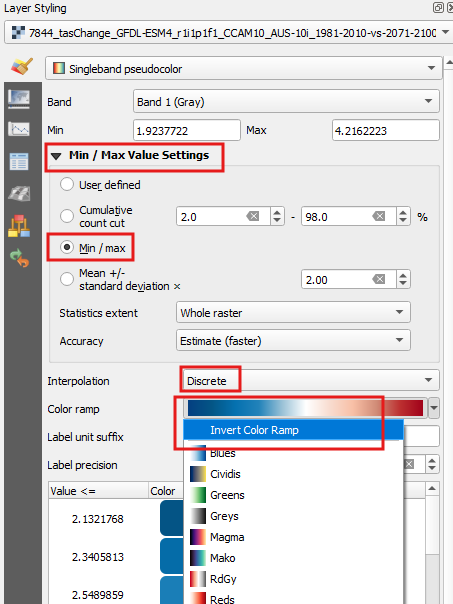The width and height of the screenshot is (453, 604).
Task: Choose Invert Color Ramp menu entry
Action: (293, 430)
